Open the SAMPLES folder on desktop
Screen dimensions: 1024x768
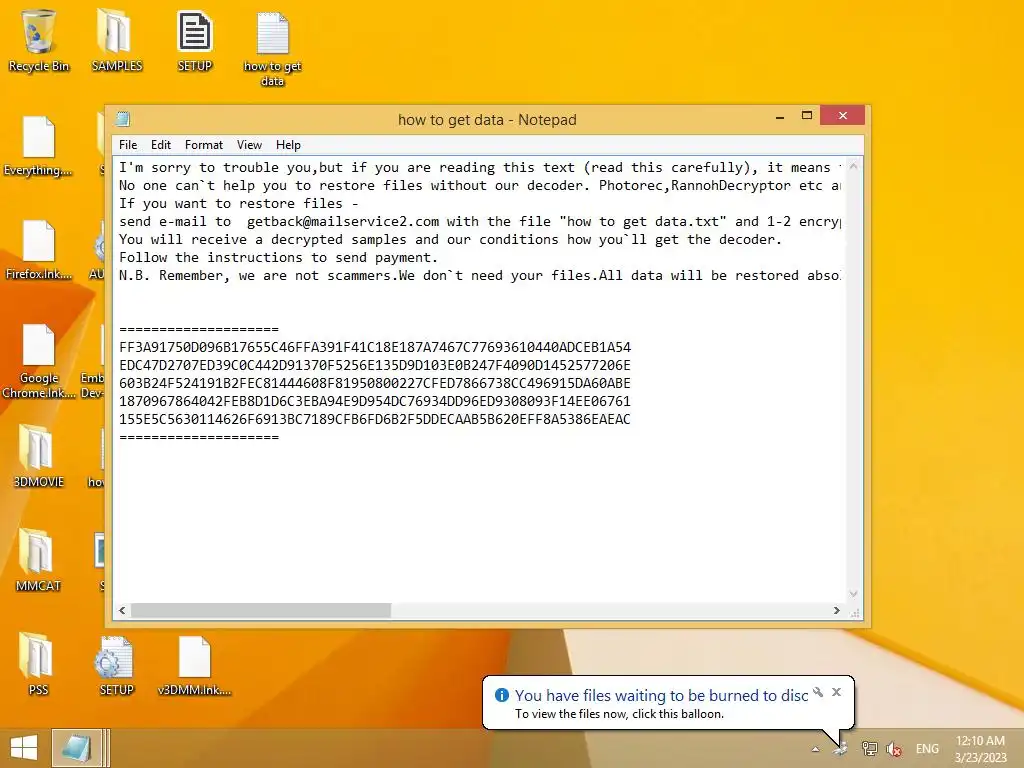click(116, 40)
